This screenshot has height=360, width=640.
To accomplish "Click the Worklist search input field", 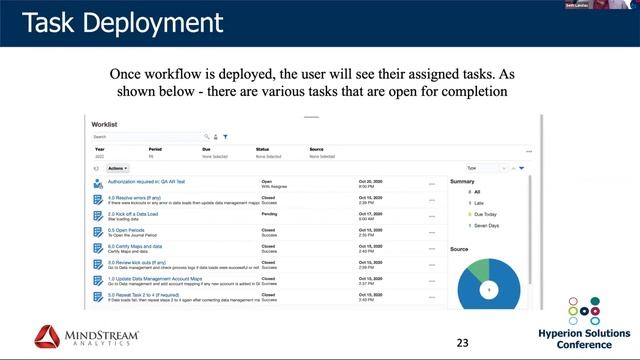I will point(147,137).
